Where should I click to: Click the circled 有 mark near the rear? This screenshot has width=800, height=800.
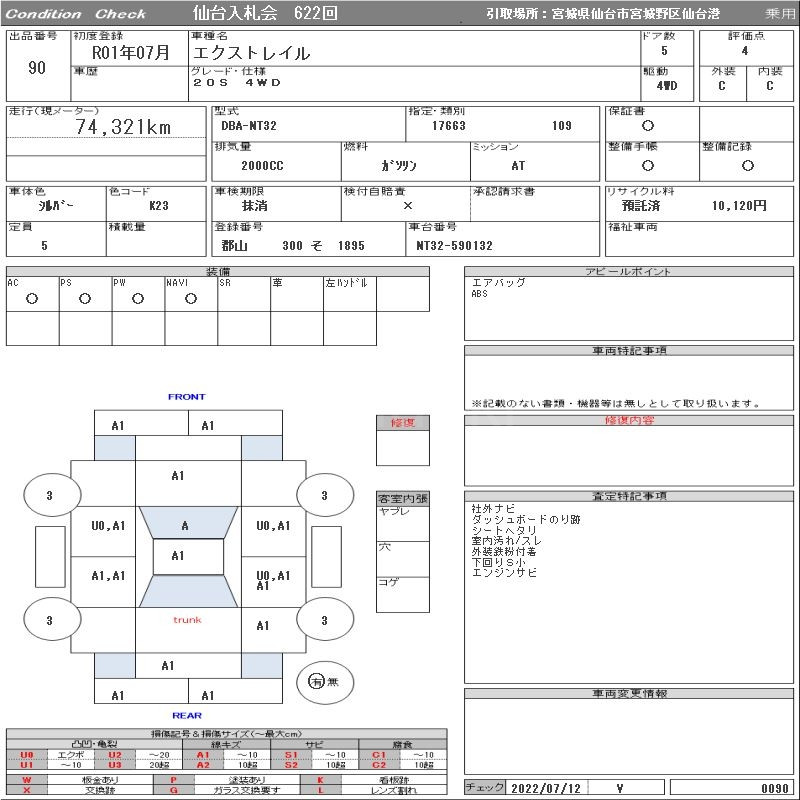click(317, 682)
